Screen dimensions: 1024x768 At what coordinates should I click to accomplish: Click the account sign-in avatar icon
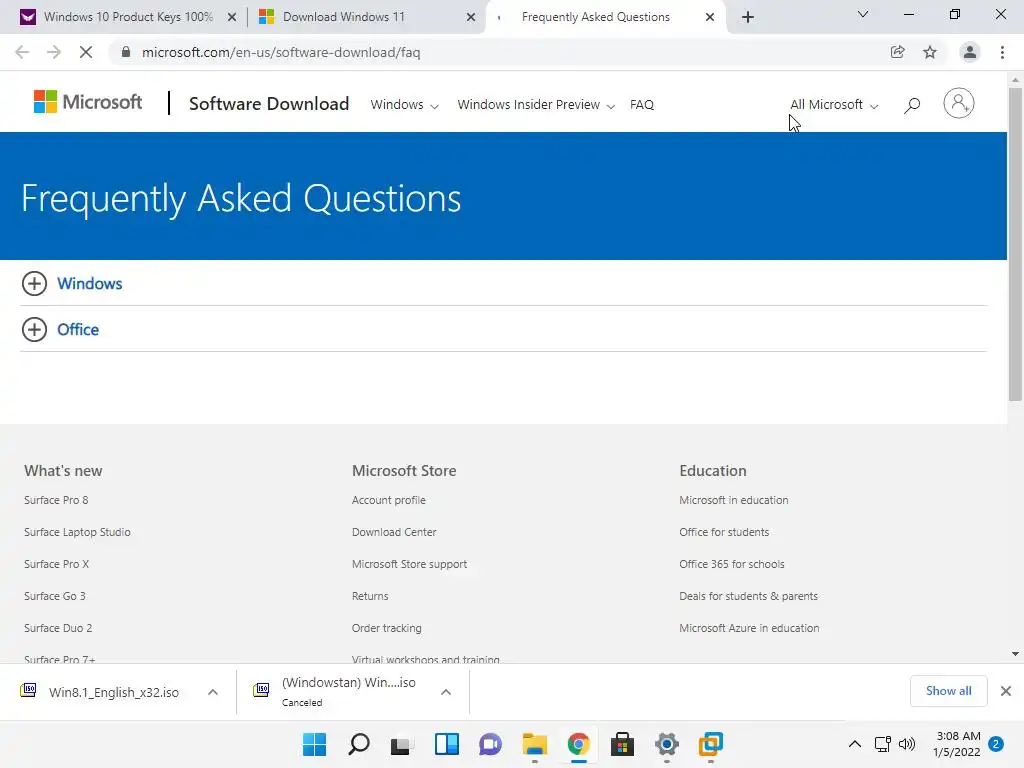tap(958, 103)
